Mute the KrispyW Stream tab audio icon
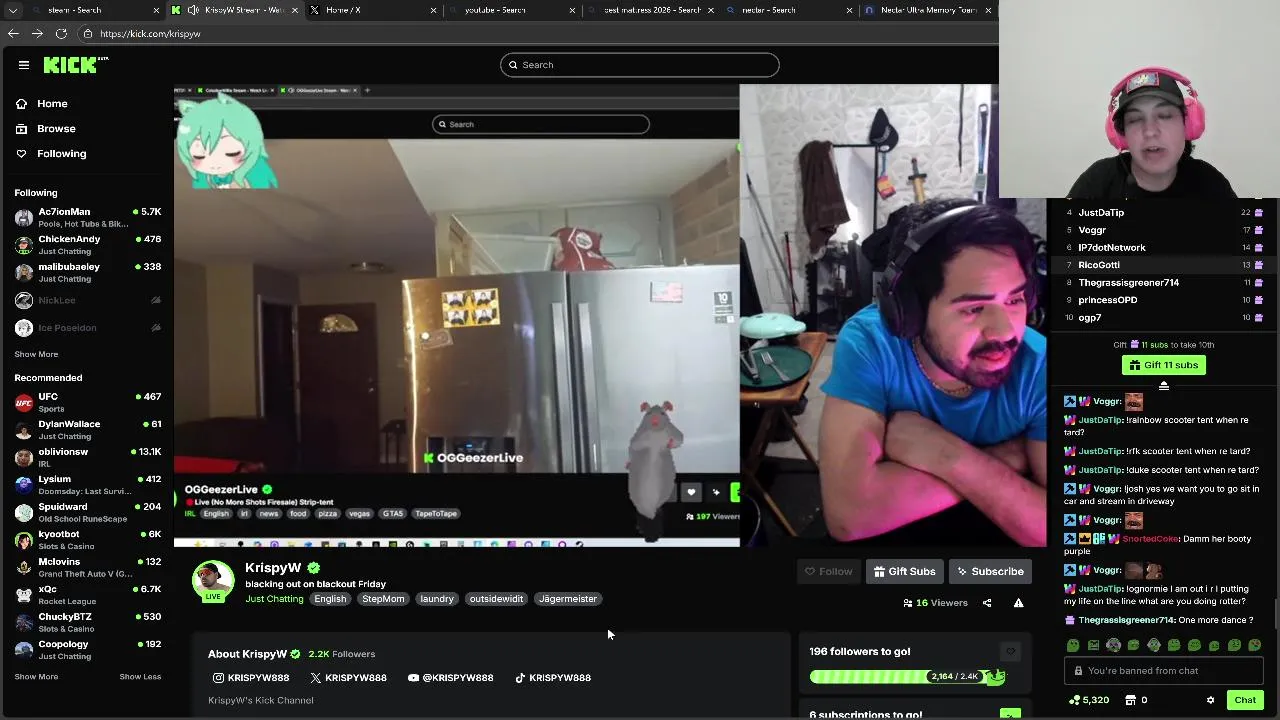 click(x=192, y=10)
